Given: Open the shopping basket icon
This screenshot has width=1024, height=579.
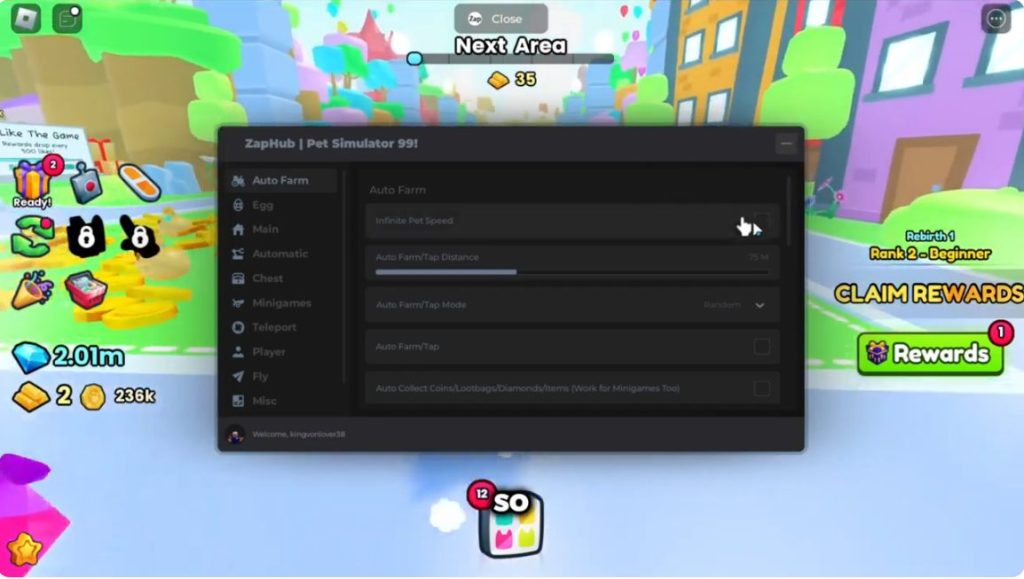Looking at the screenshot, I should click(x=86, y=289).
